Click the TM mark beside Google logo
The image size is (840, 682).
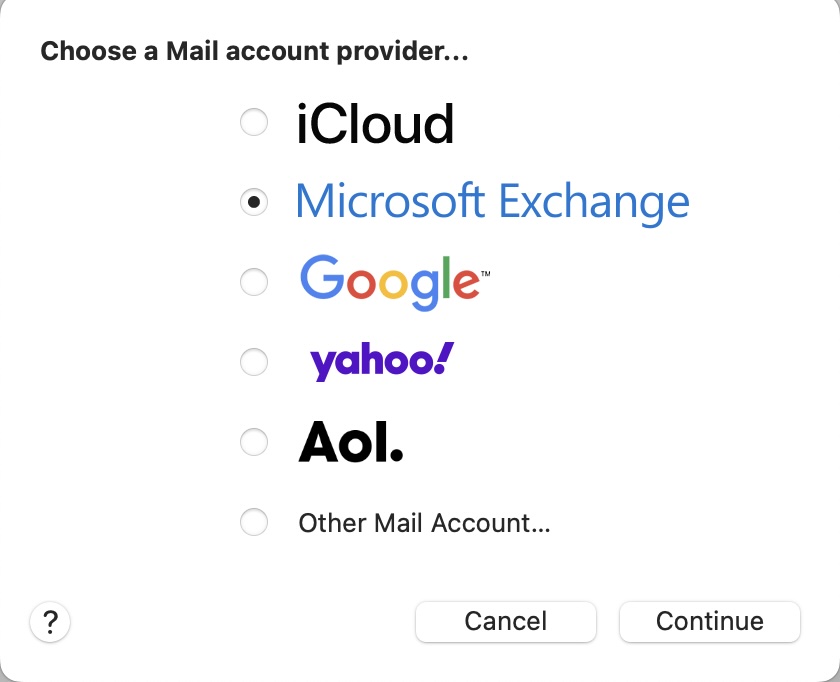(485, 273)
